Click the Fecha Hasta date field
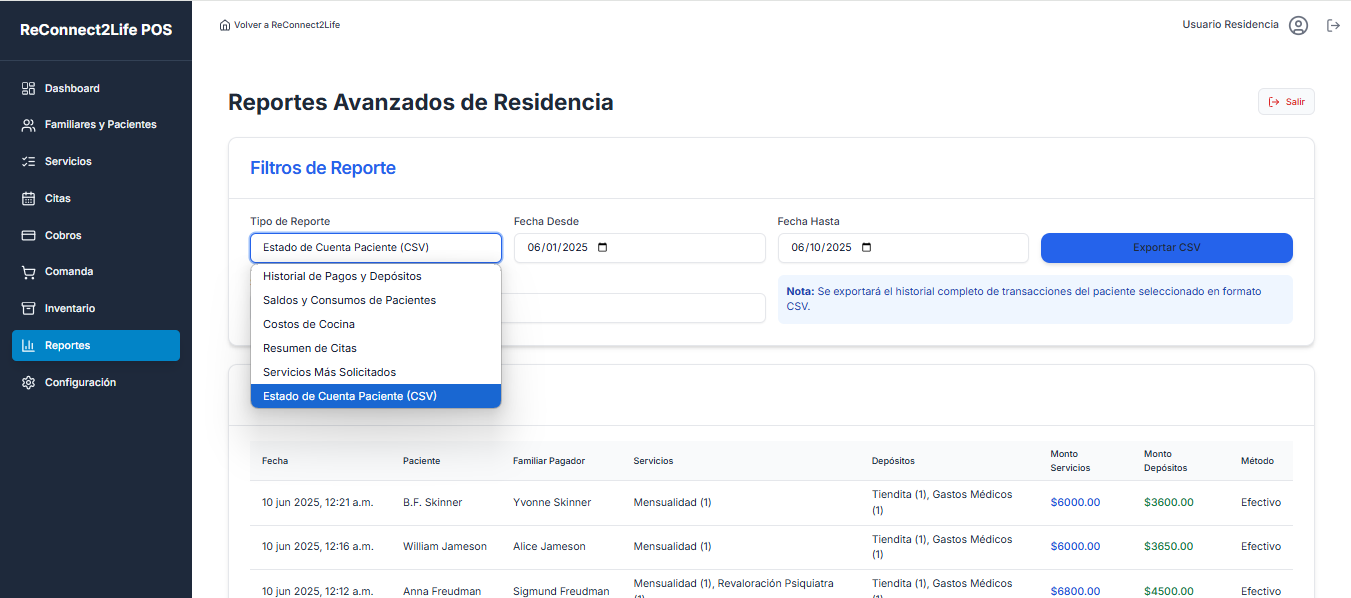The width and height of the screenshot is (1351, 598). click(903, 248)
